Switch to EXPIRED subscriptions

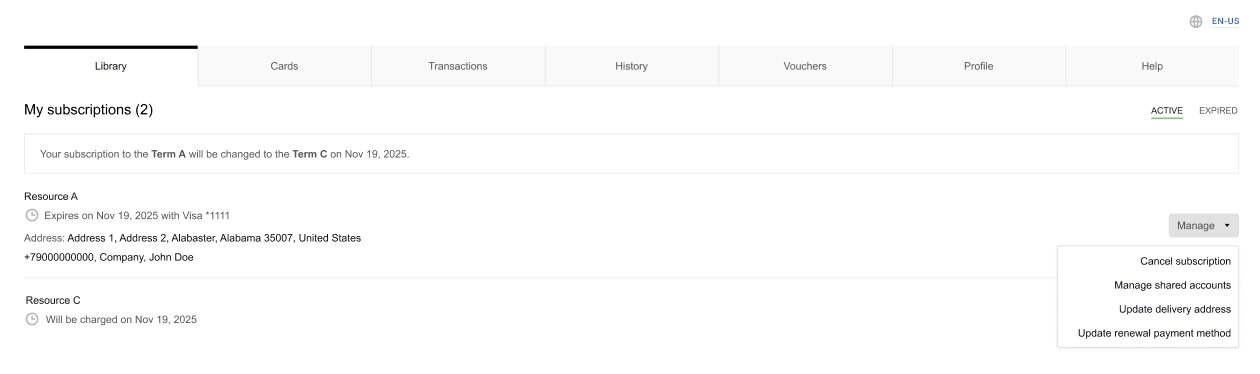point(1218,111)
